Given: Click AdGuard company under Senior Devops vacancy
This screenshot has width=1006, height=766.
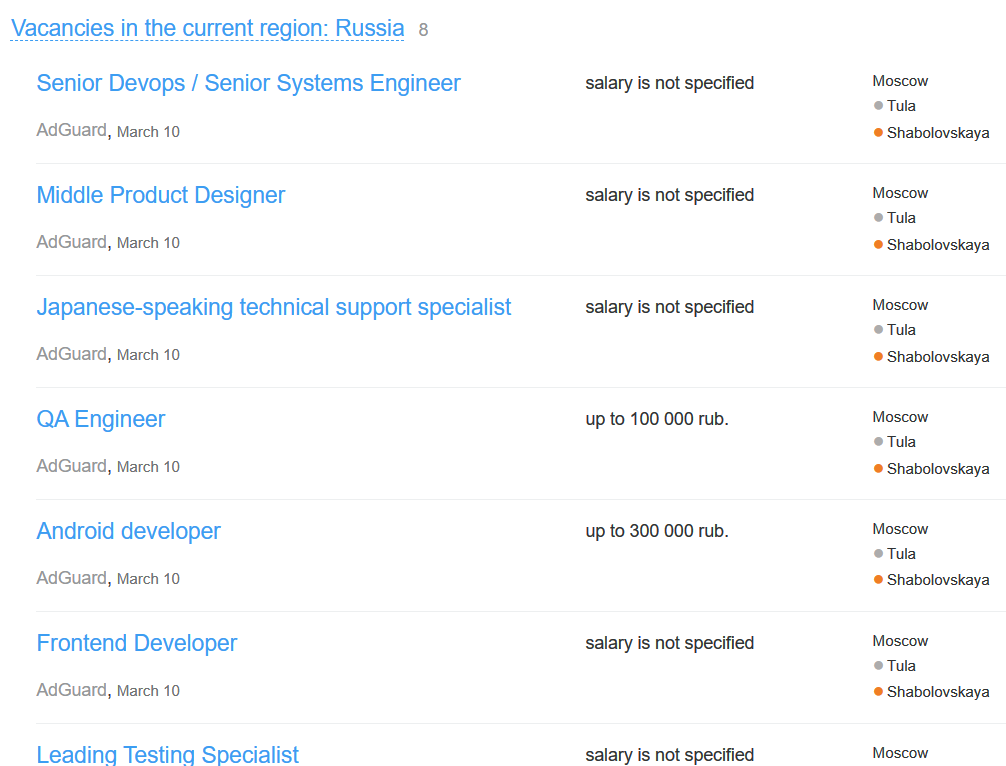Looking at the screenshot, I should [71, 130].
